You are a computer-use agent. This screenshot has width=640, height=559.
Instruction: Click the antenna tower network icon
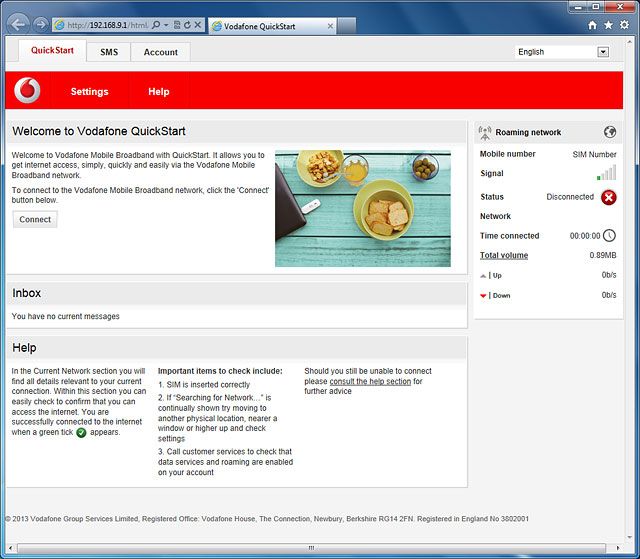tap(485, 133)
